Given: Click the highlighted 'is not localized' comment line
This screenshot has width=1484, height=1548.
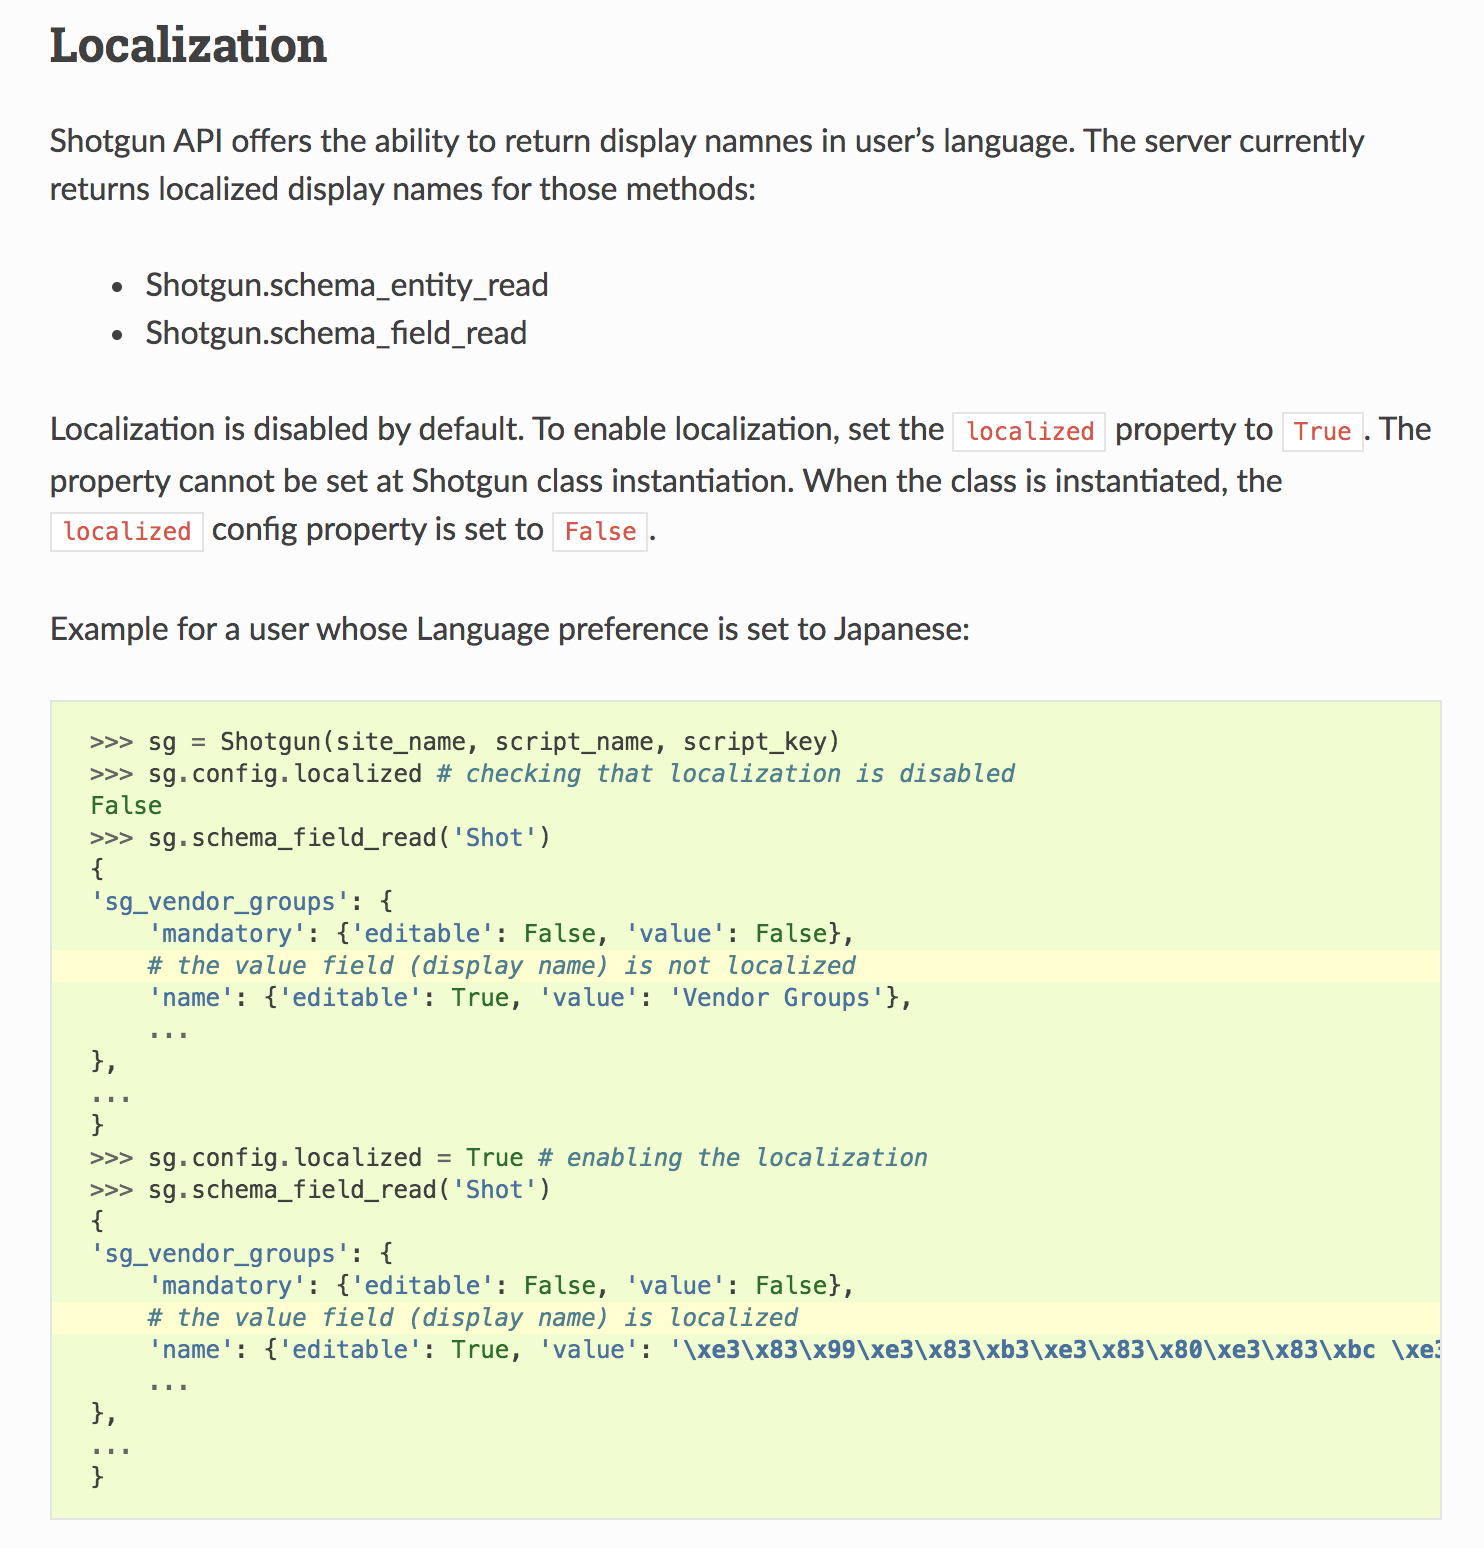Looking at the screenshot, I should 746,966.
